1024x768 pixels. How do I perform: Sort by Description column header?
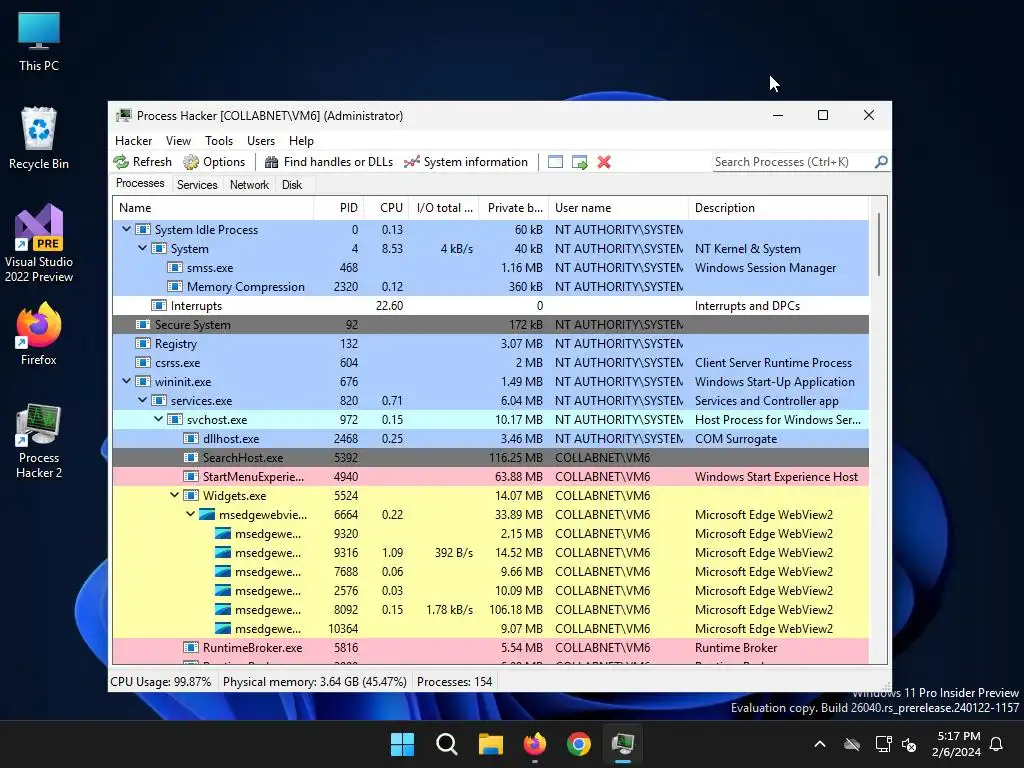click(778, 208)
